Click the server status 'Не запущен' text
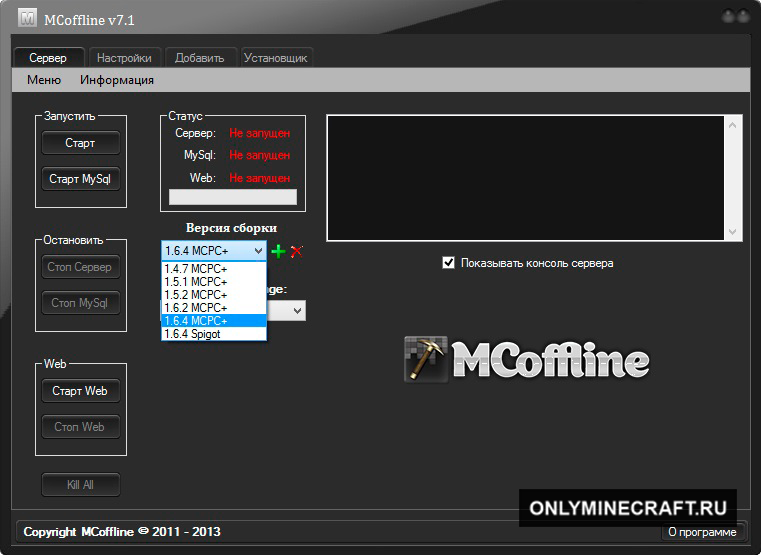The width and height of the screenshot is (761, 555). 260,133
